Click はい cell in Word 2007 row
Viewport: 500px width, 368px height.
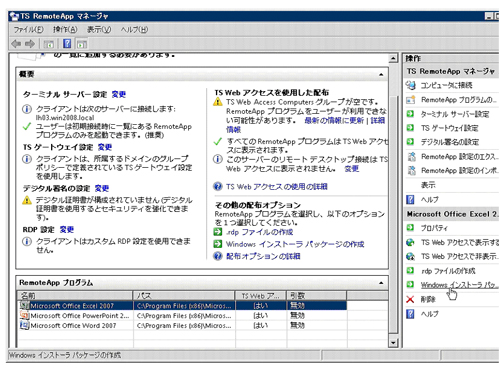point(260,325)
